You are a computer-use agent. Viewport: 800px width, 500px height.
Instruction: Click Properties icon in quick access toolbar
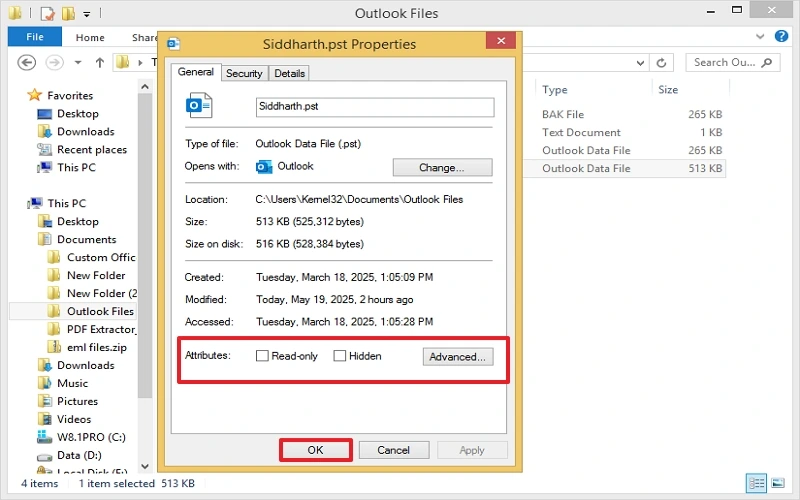(x=47, y=13)
